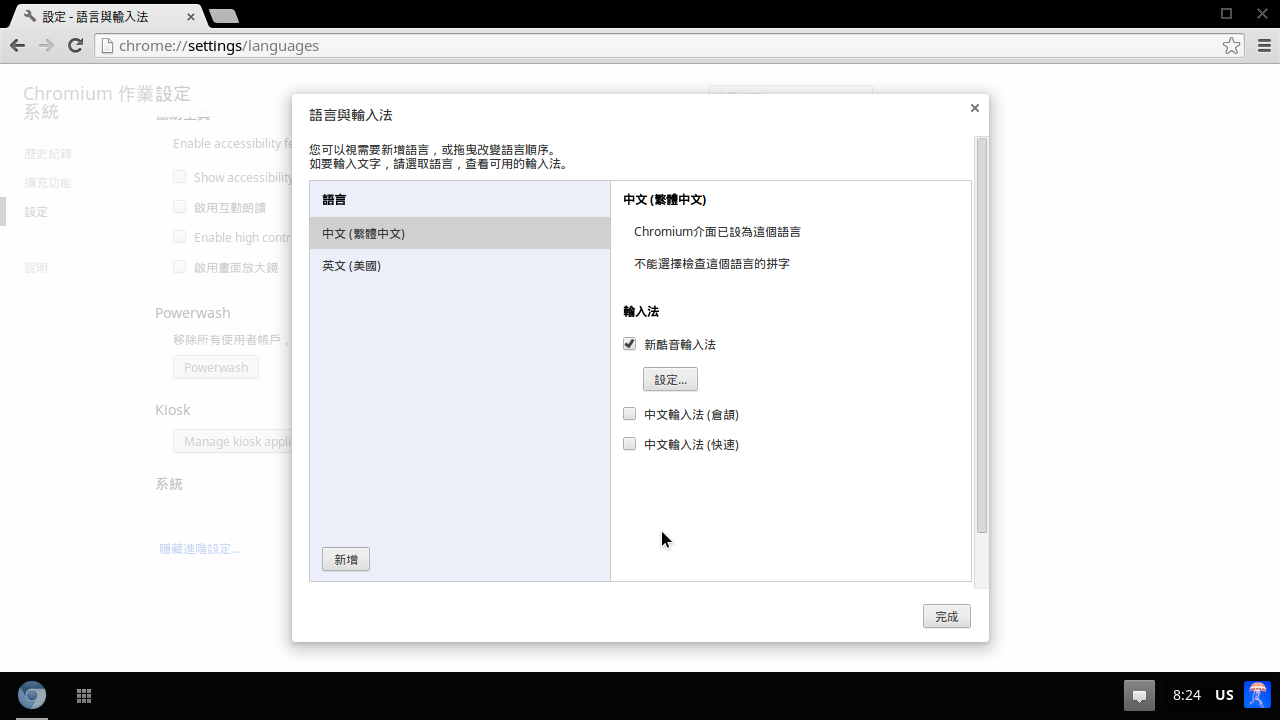1280x720 pixels.
Task: Click the address bar URL field
Action: (x=660, y=46)
